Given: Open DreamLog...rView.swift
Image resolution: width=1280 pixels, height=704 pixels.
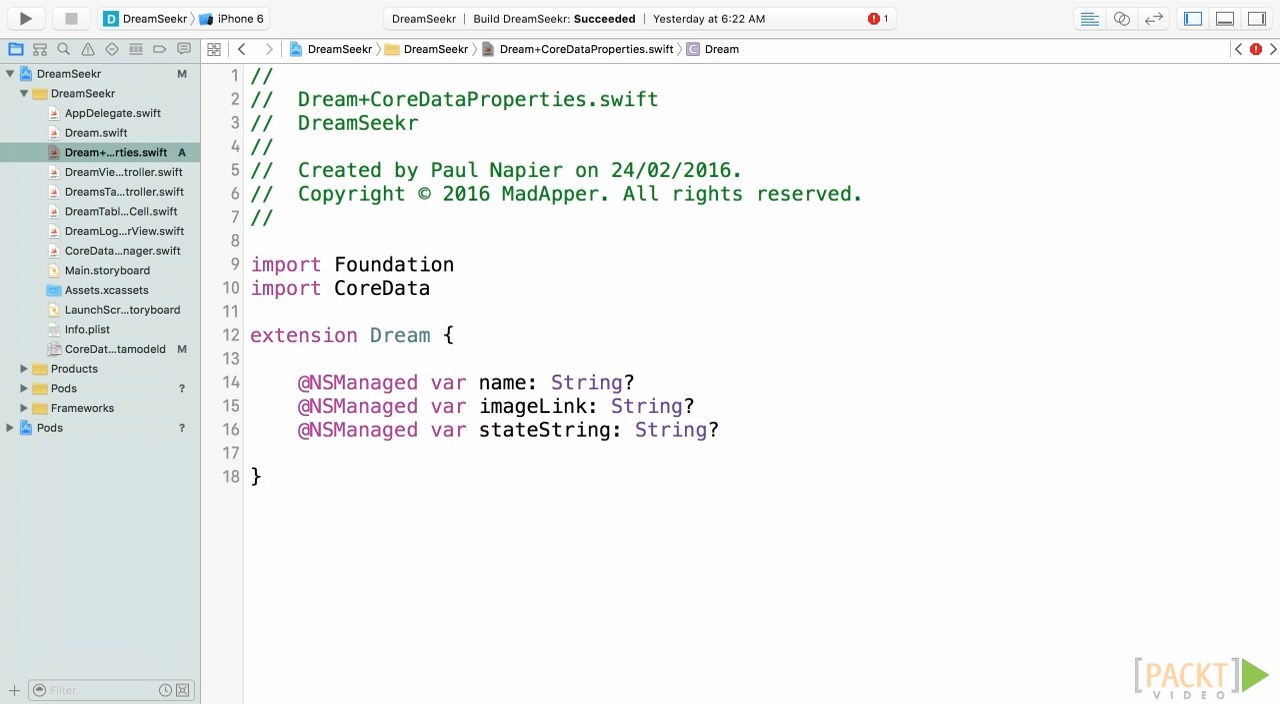Looking at the screenshot, I should [x=100, y=231].
